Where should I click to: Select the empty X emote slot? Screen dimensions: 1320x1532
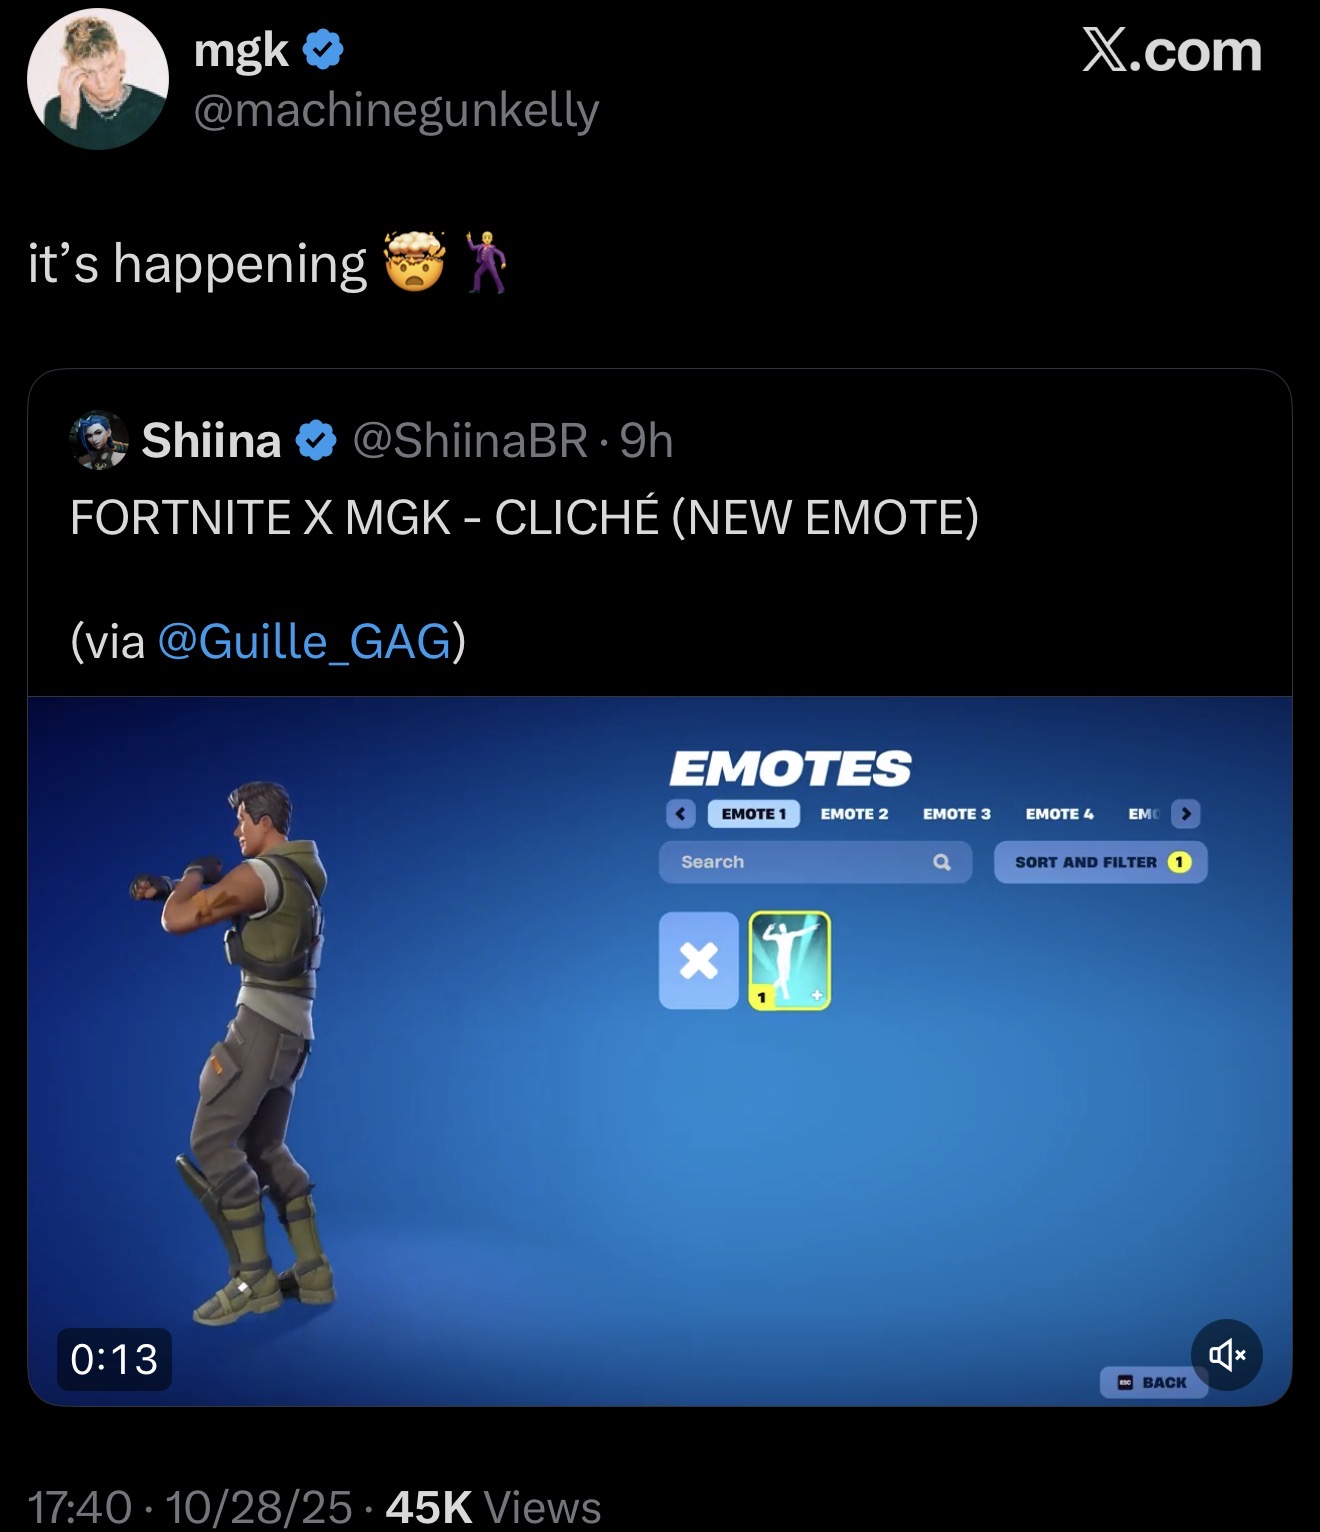click(699, 960)
